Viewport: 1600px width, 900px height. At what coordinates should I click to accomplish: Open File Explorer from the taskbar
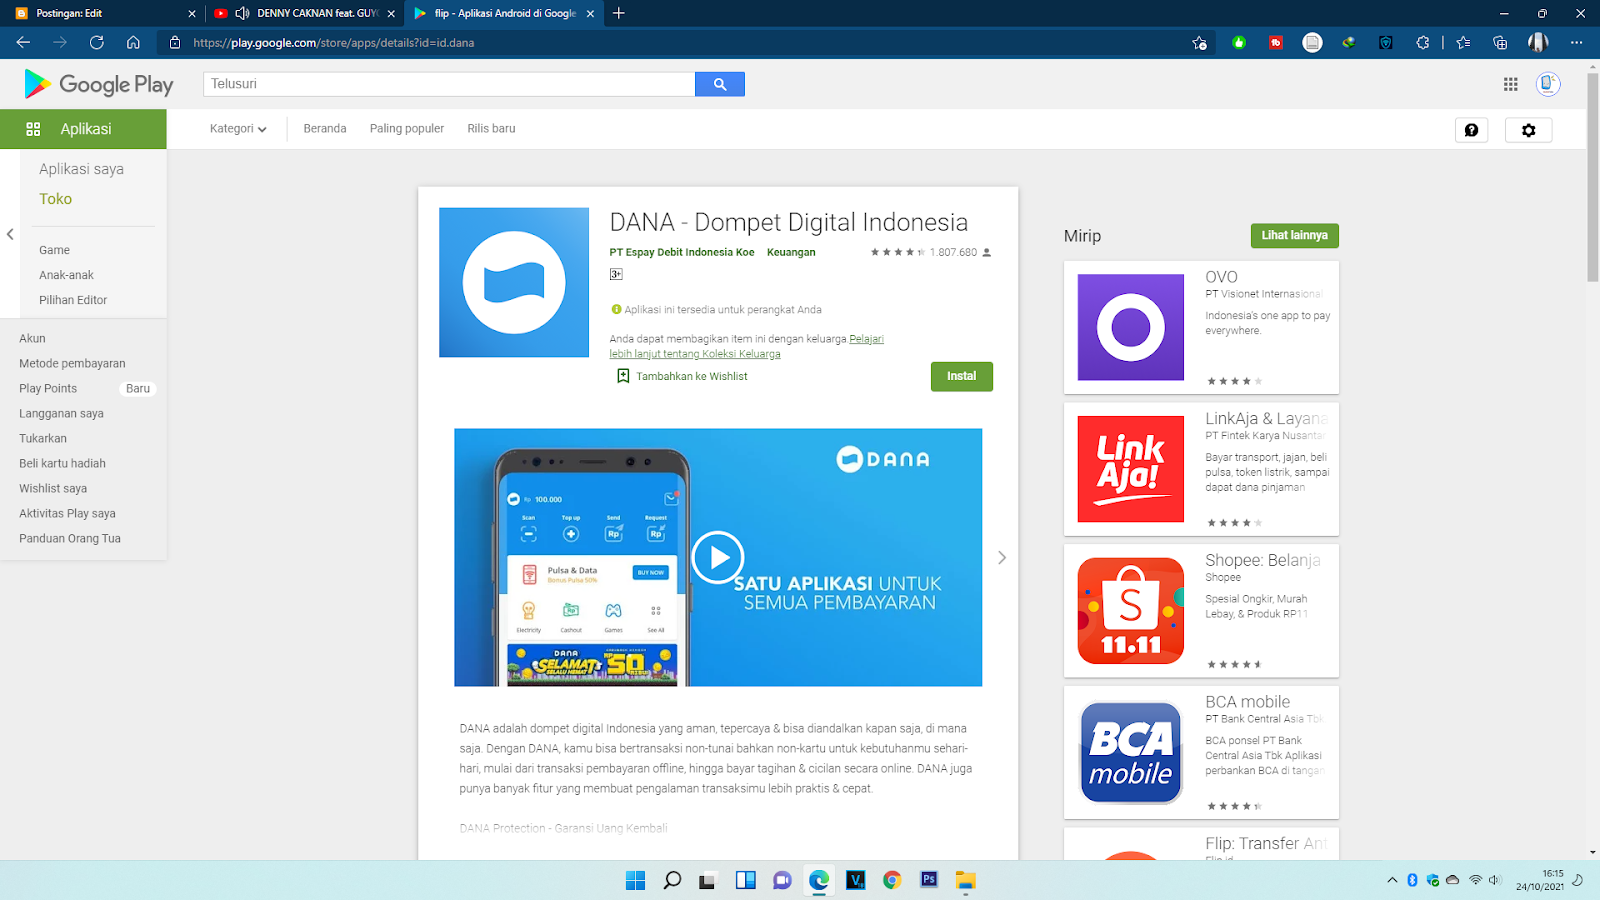pos(965,880)
